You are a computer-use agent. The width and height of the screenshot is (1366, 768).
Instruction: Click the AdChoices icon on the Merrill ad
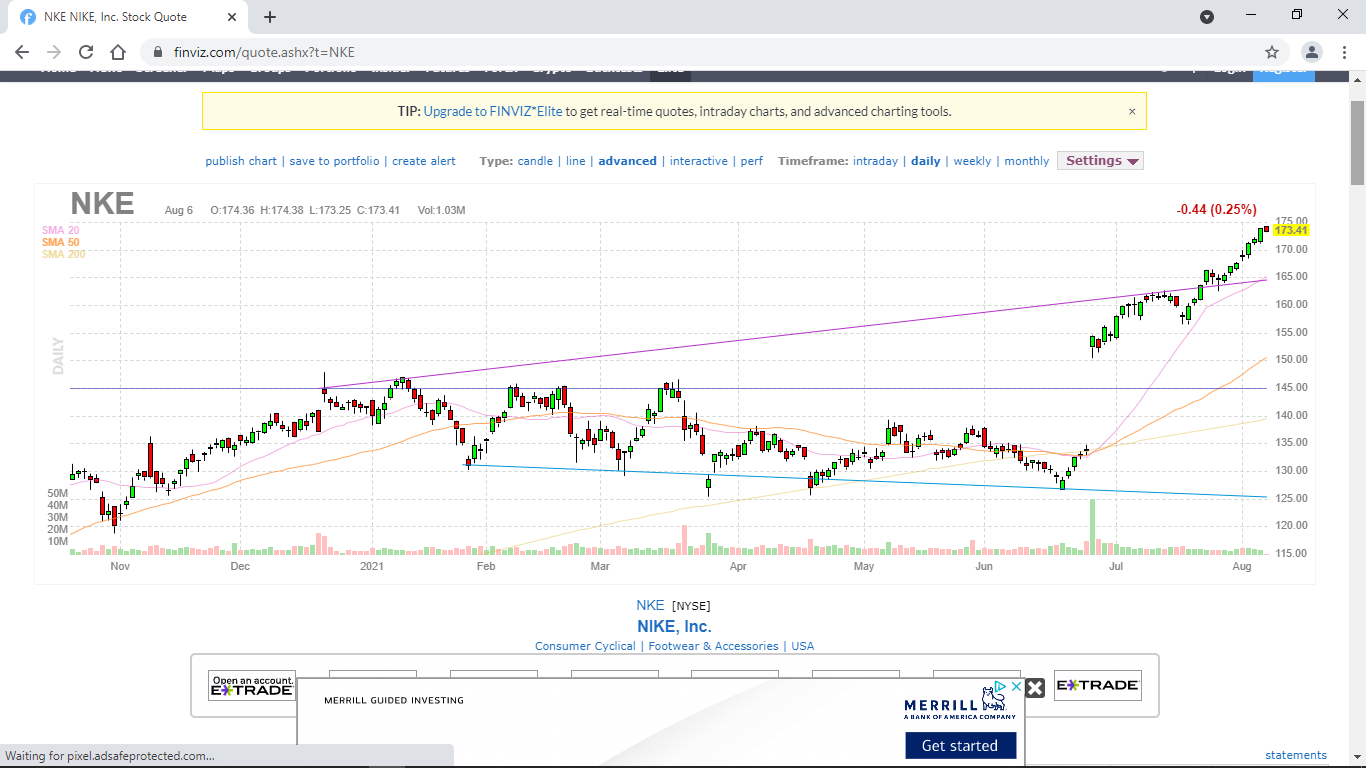(x=1002, y=687)
